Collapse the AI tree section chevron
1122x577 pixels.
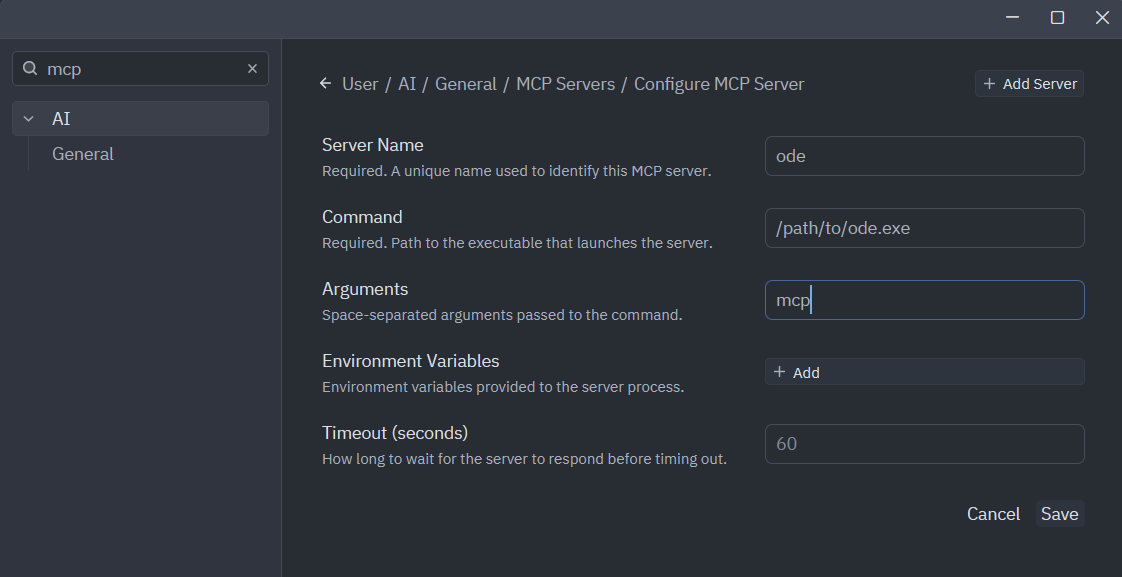pos(29,119)
